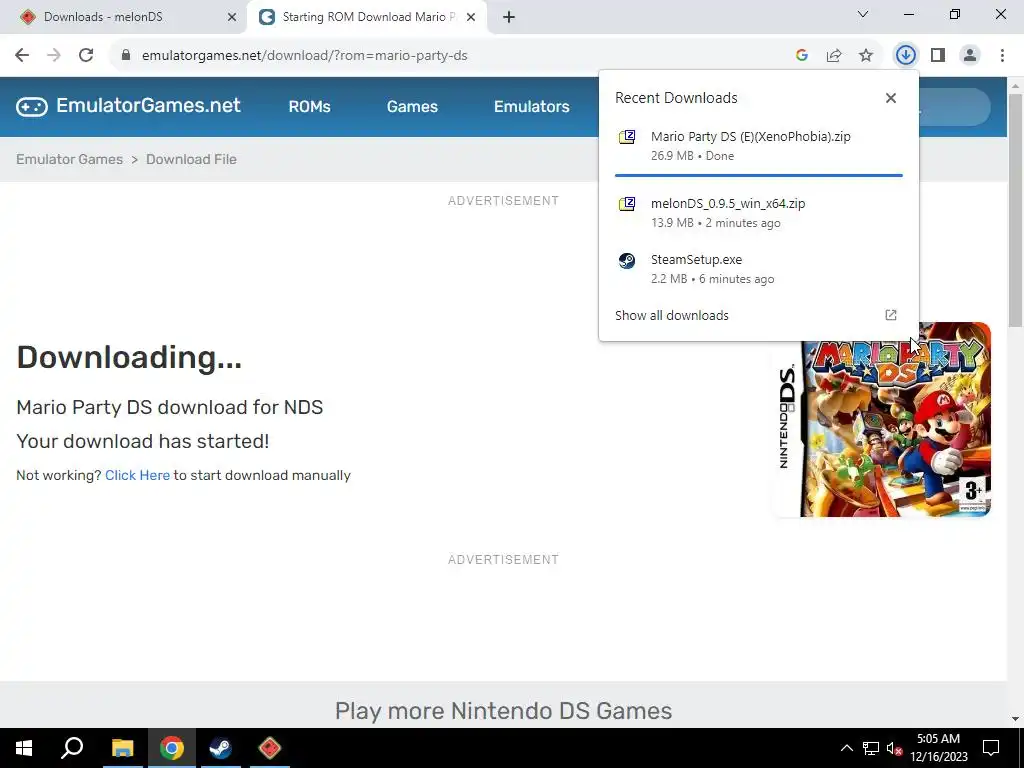Viewport: 1024px width, 768px height.
Task: Open the ROMs menu
Action: [x=310, y=106]
